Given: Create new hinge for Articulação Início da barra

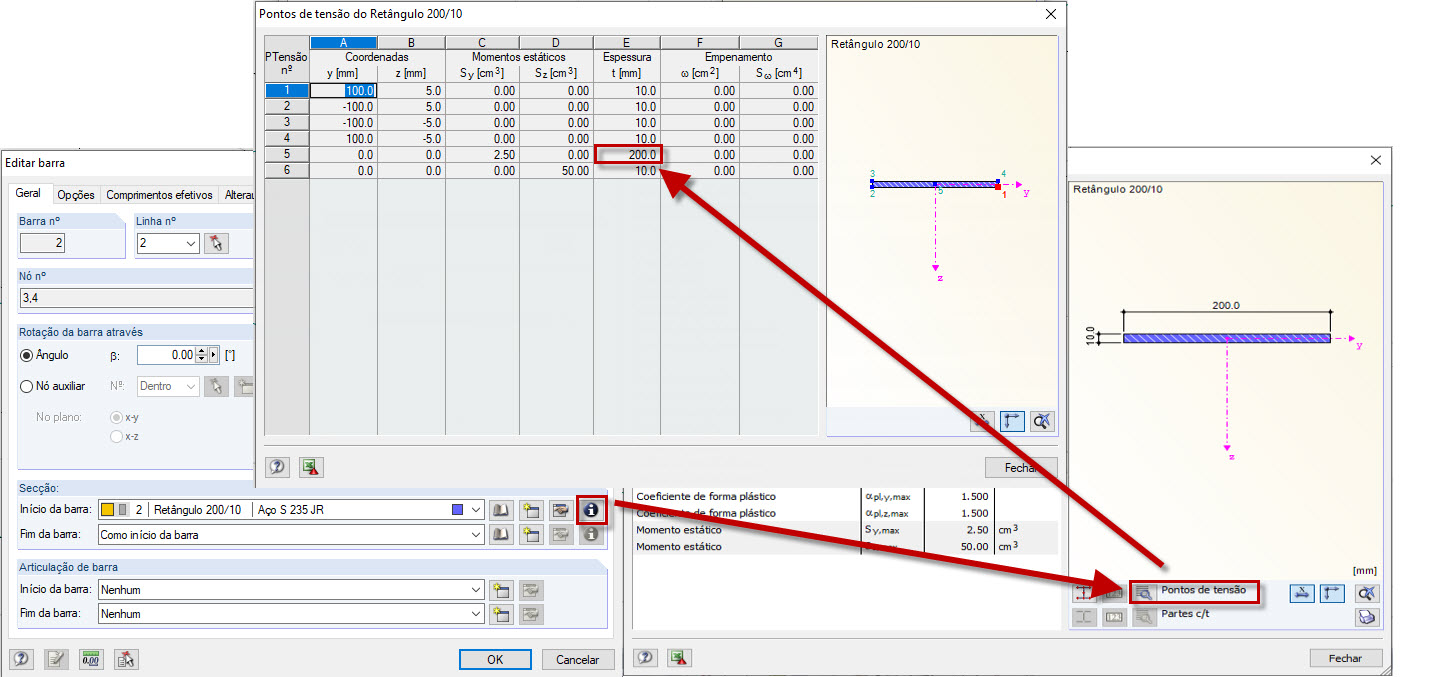Looking at the screenshot, I should pyautogui.click(x=502, y=590).
